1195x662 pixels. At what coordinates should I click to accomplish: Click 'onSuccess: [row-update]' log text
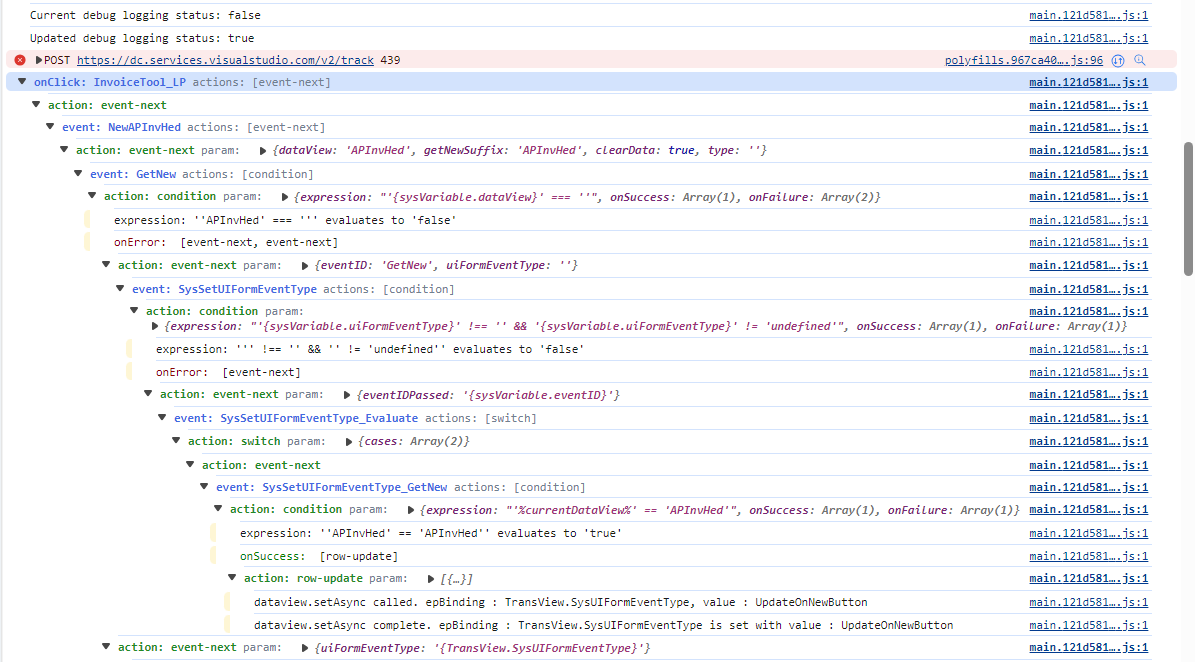(319, 556)
